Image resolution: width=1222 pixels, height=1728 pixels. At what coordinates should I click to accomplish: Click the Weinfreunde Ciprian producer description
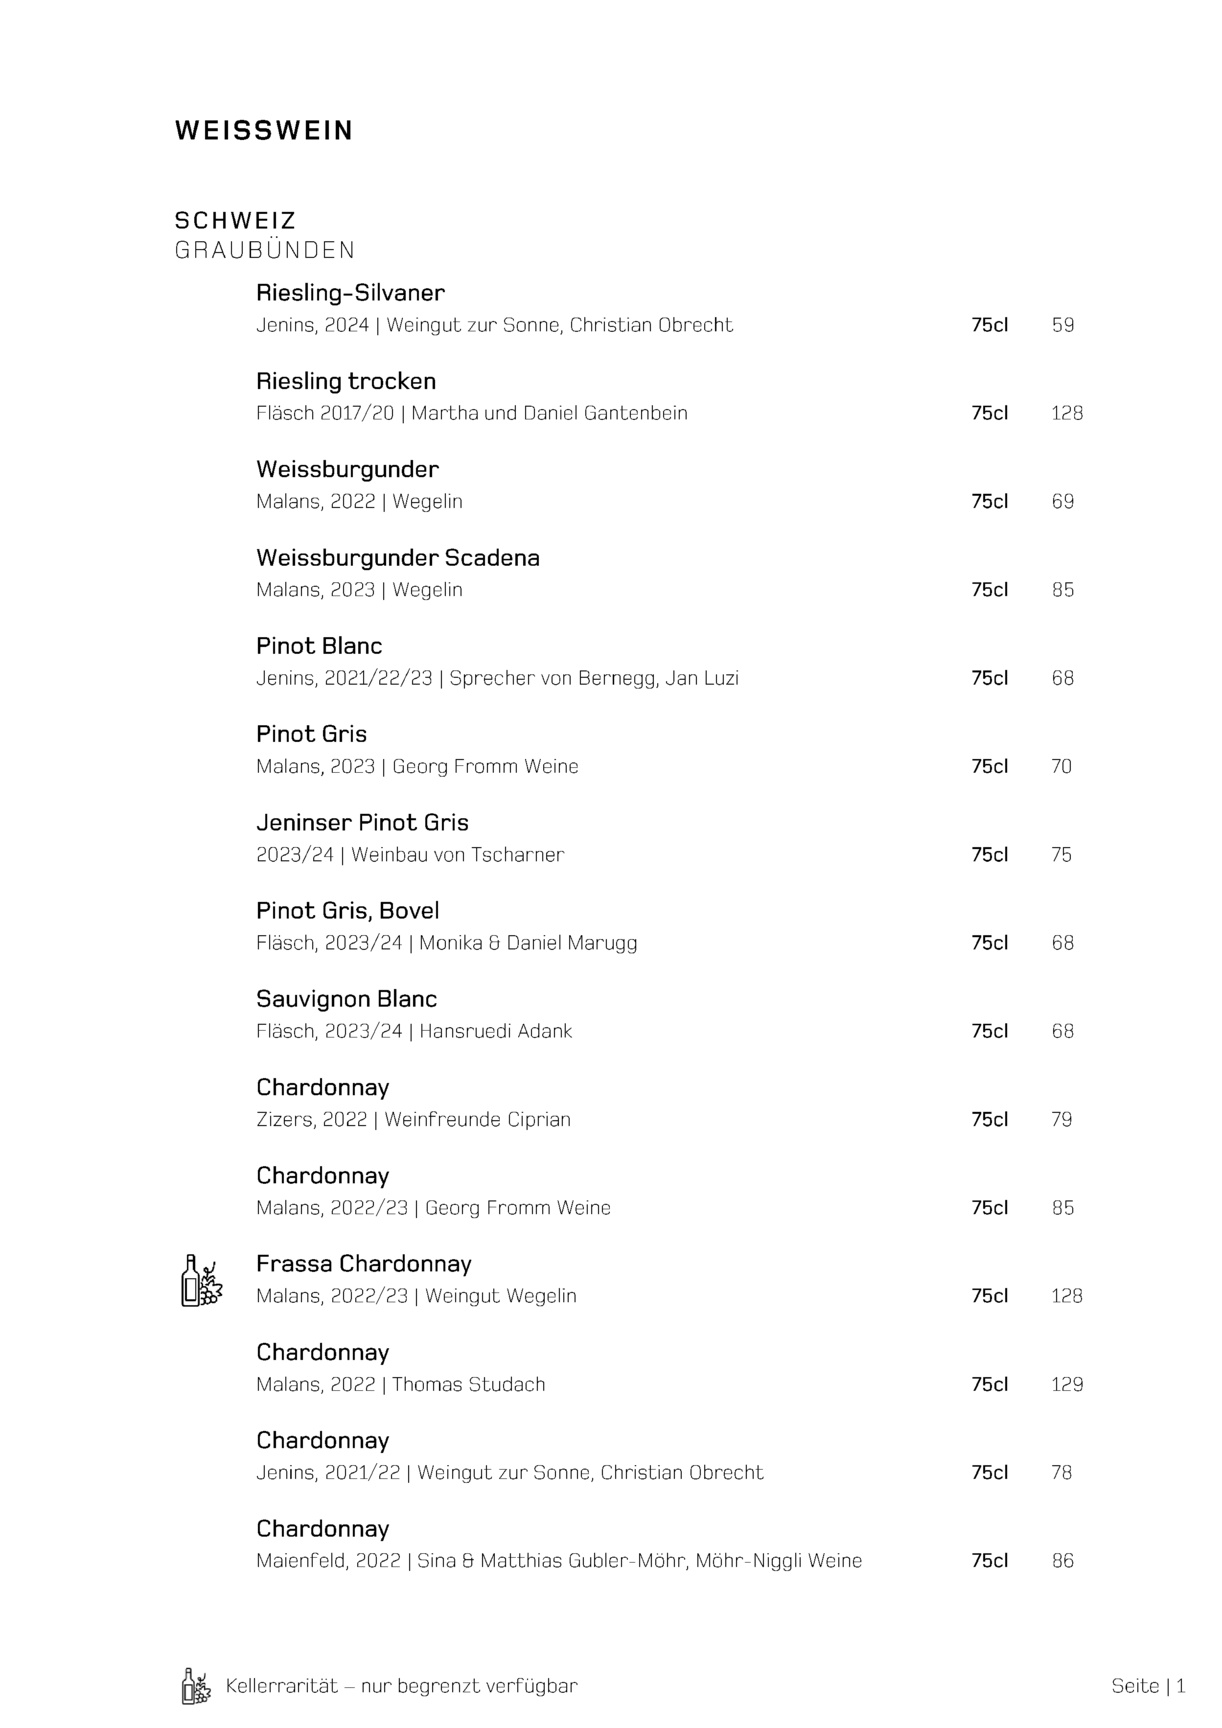[413, 1120]
